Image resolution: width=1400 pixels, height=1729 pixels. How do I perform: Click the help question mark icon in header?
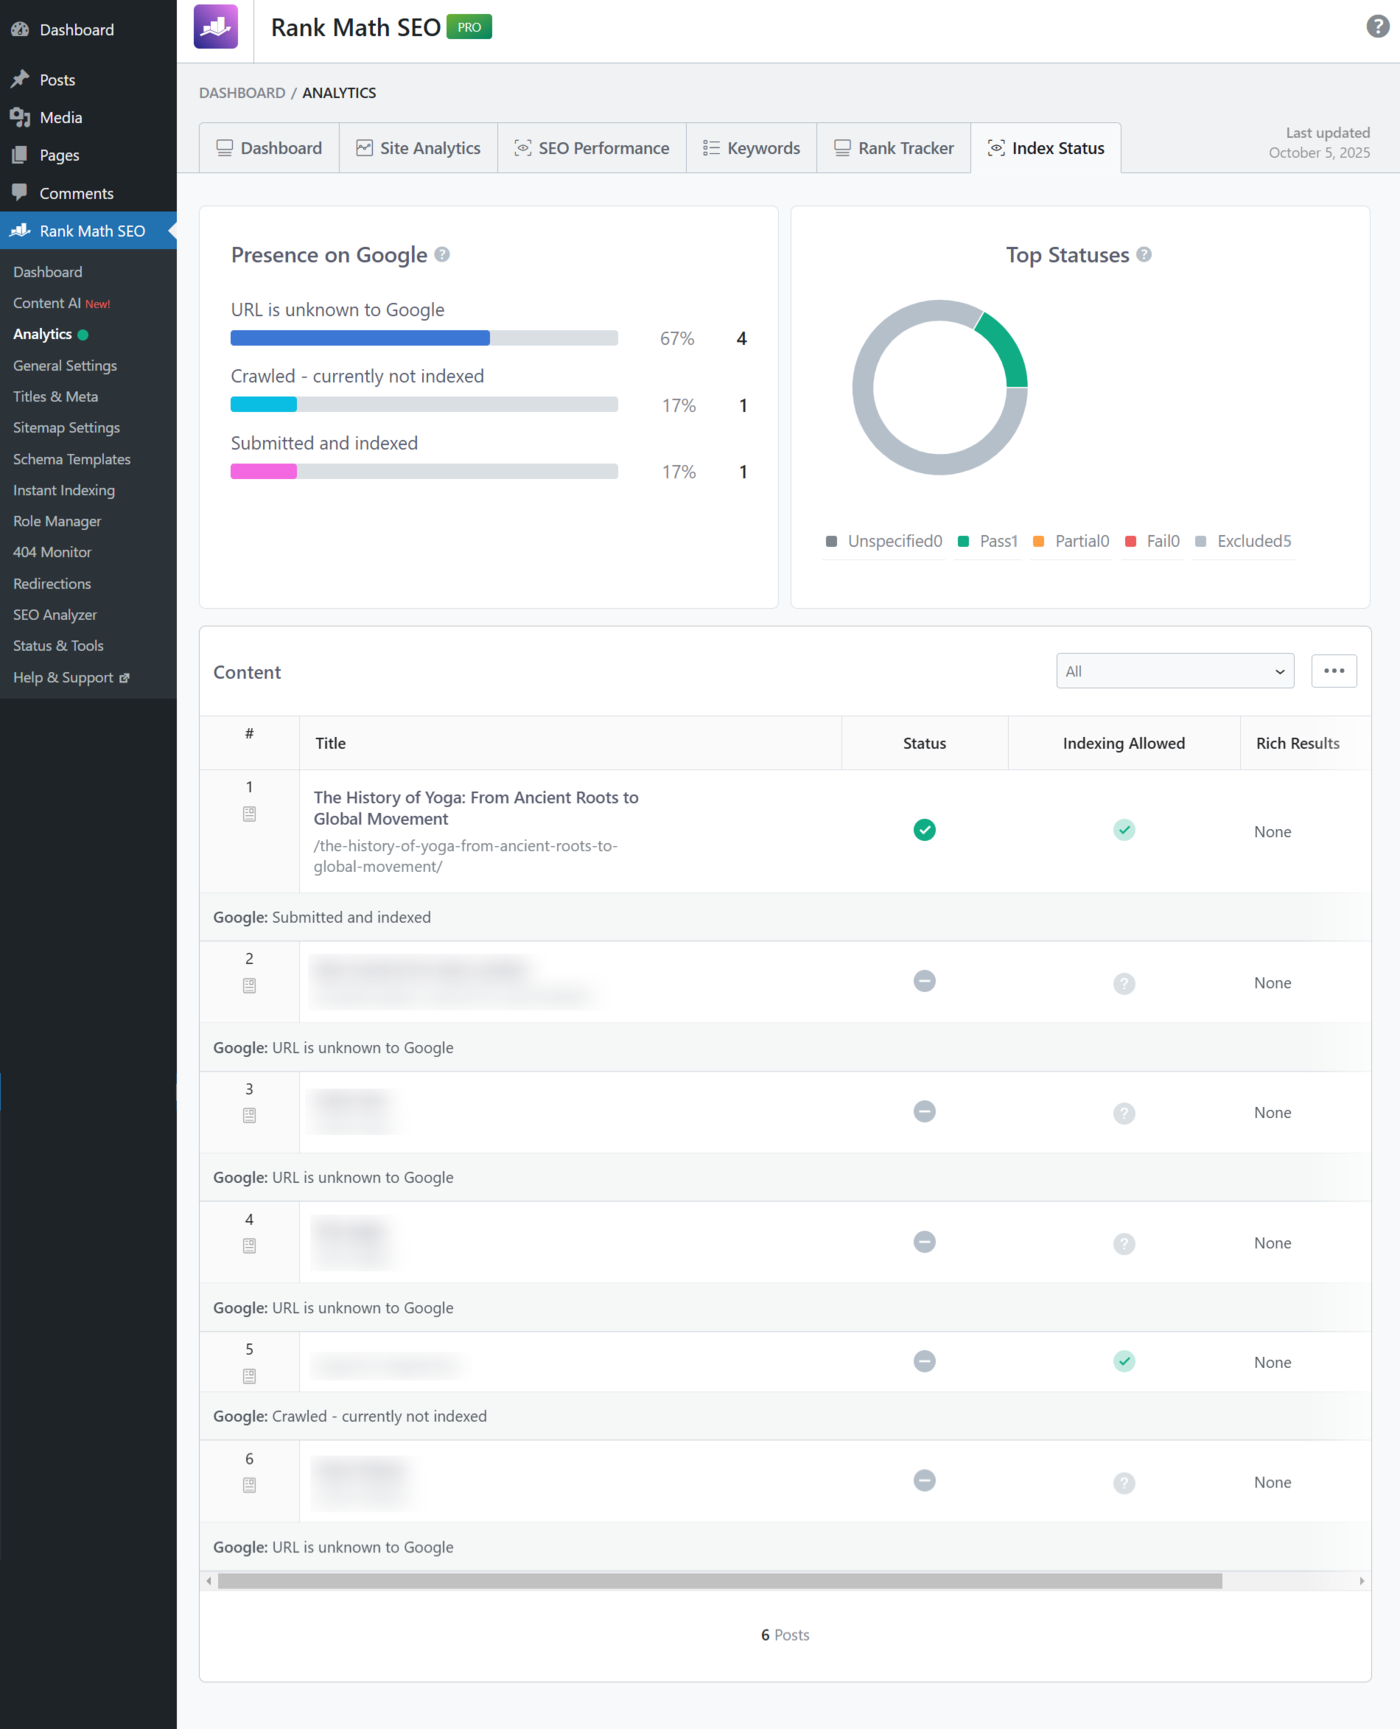point(1377,27)
